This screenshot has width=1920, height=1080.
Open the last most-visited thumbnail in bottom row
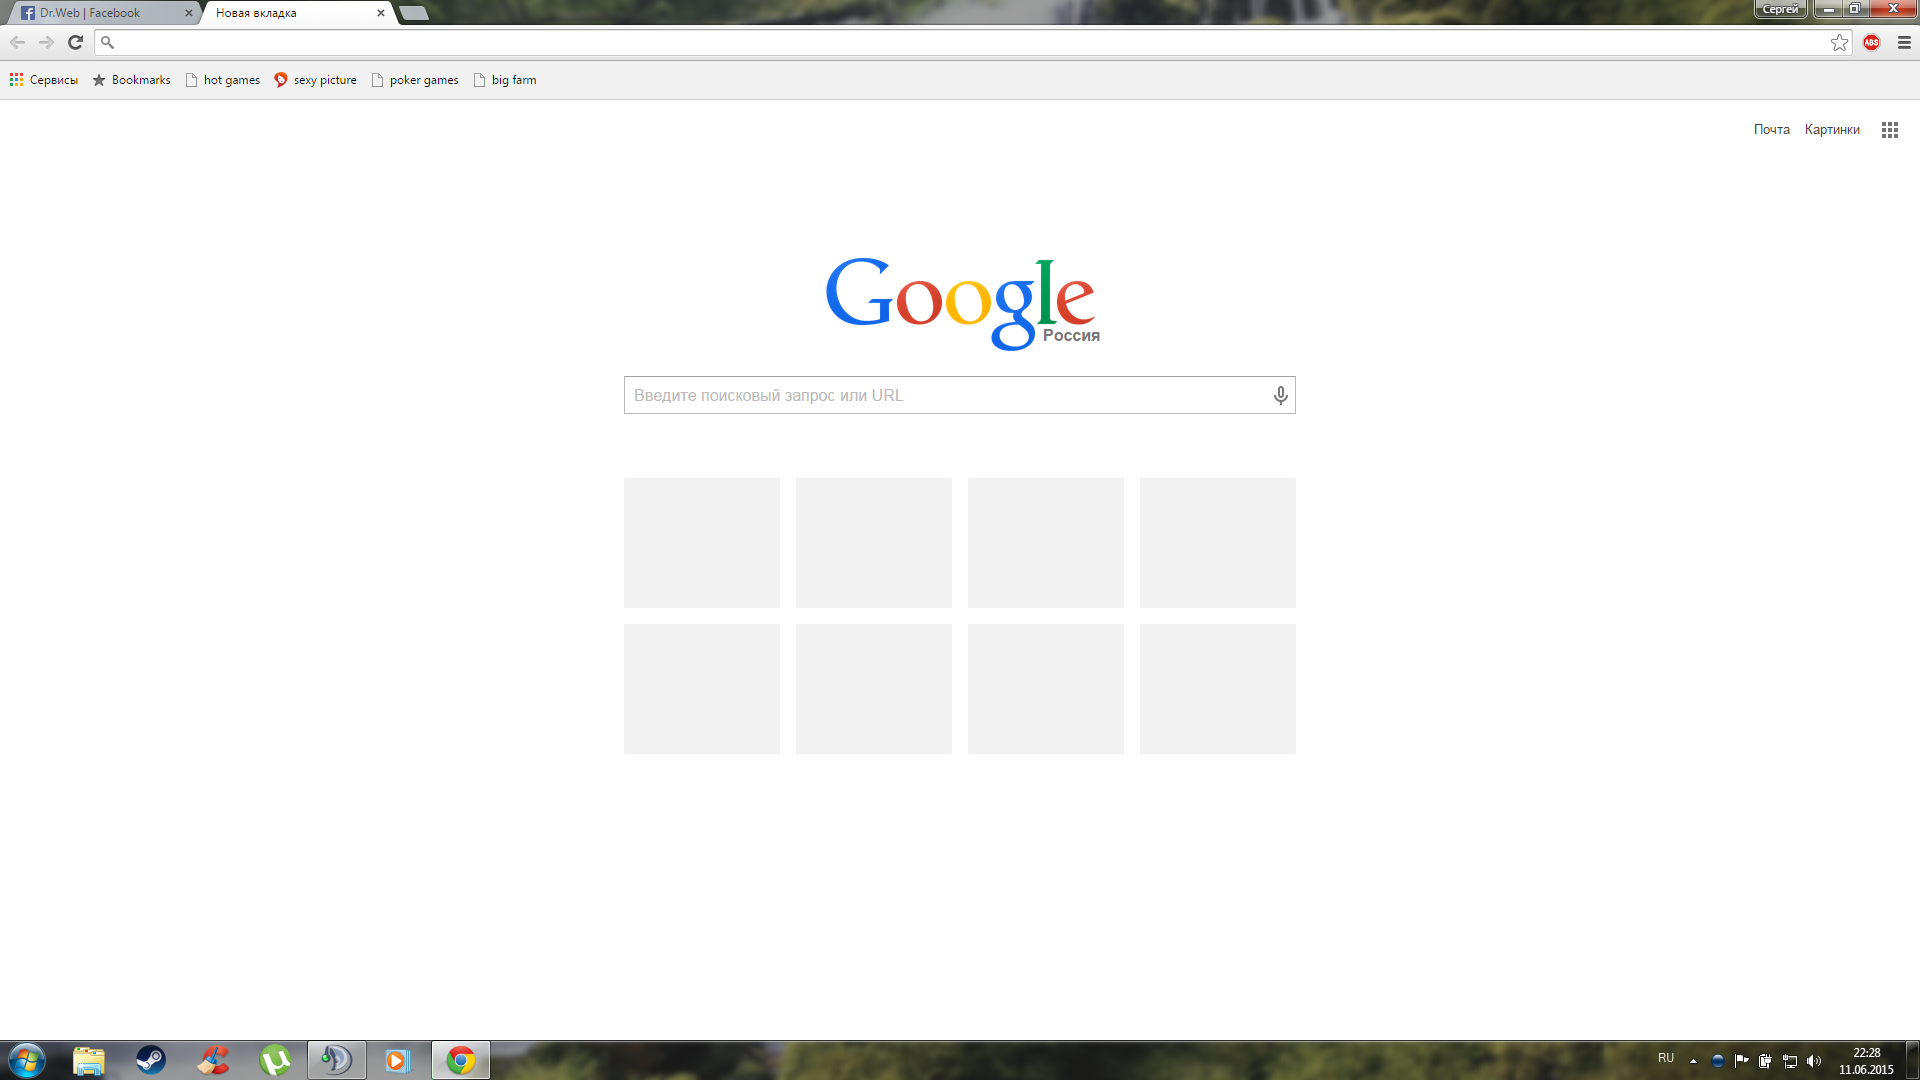tap(1218, 689)
